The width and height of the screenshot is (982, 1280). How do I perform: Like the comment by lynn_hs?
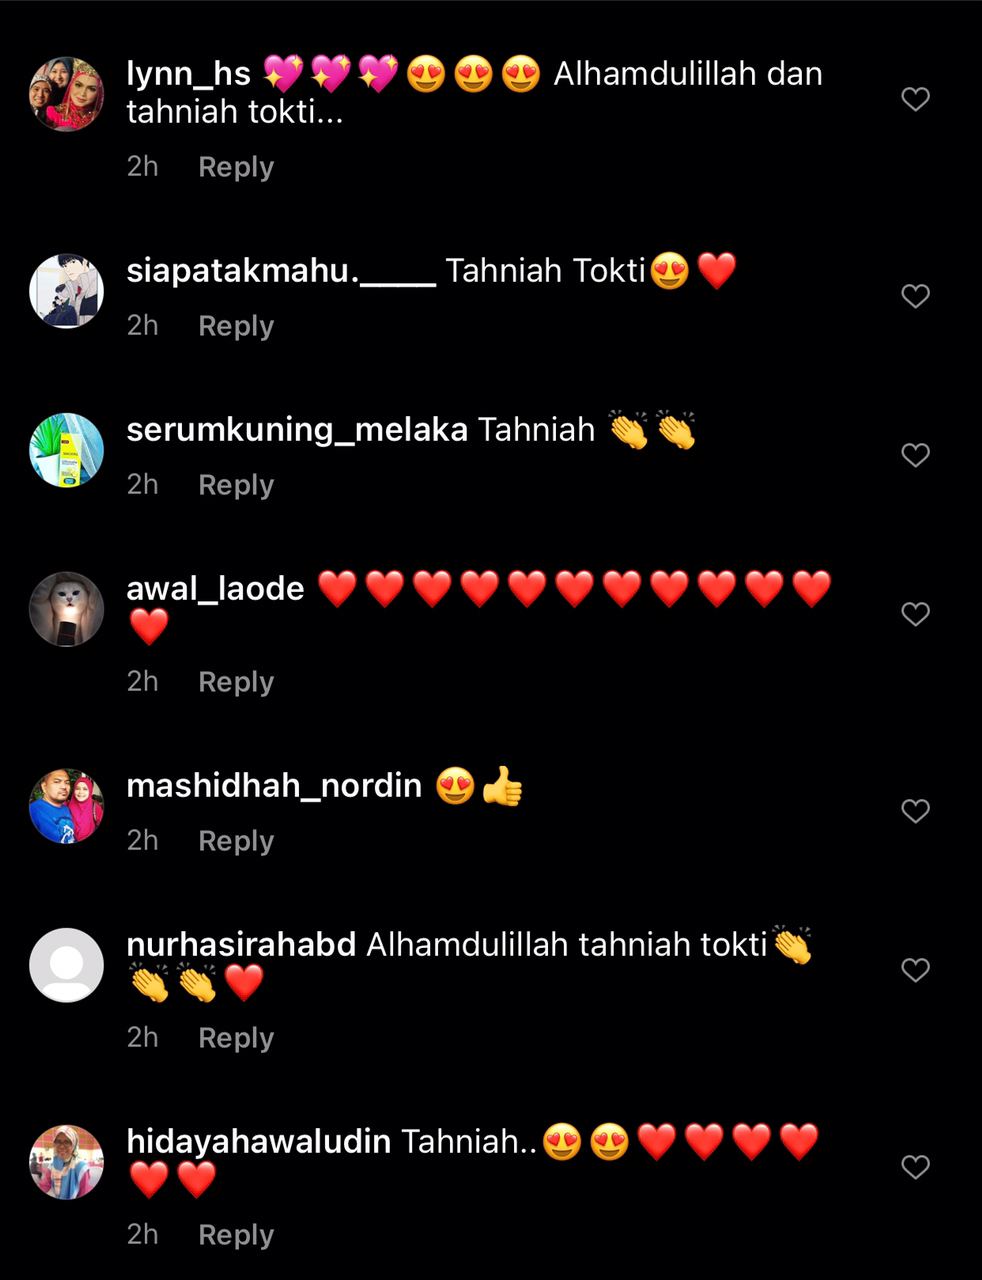(915, 99)
